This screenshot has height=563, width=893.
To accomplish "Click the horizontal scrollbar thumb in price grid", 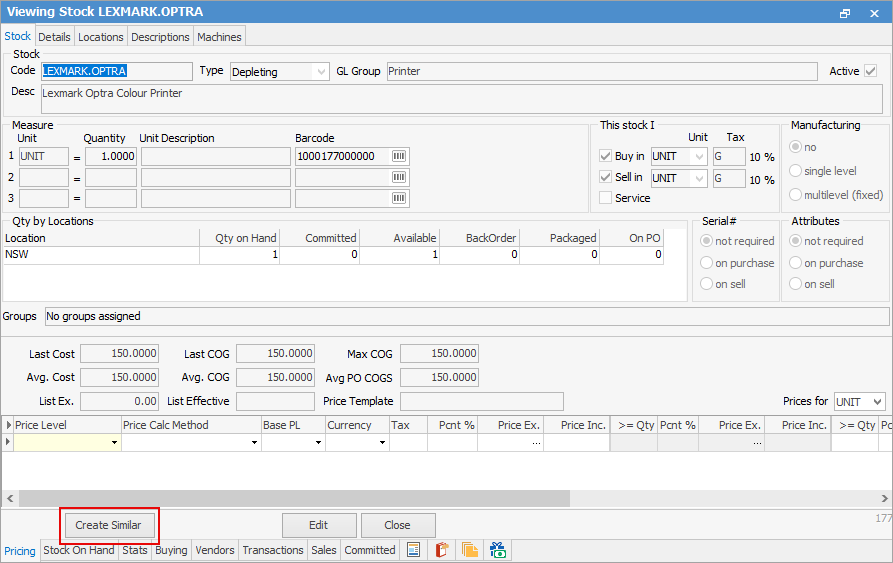I will pos(294,498).
